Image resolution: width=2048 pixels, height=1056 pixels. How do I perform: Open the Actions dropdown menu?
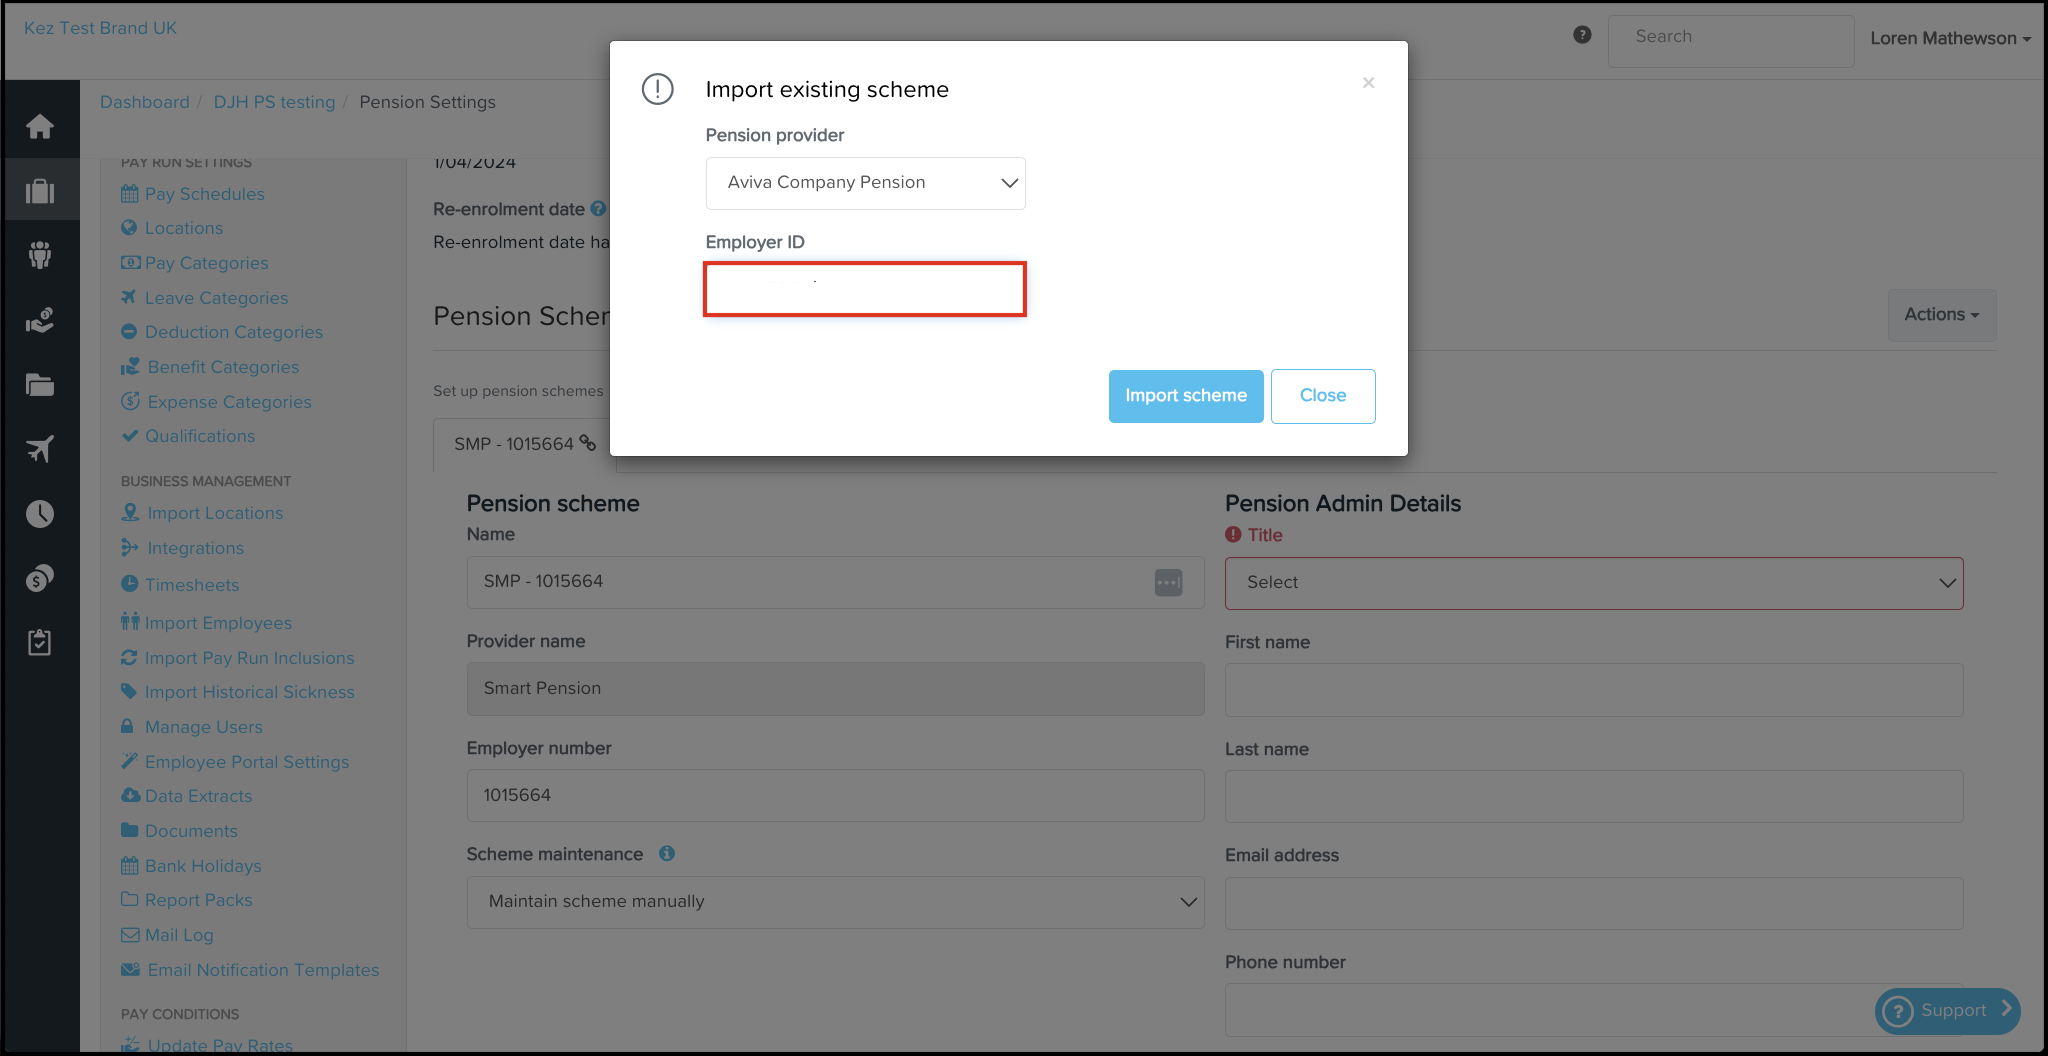pyautogui.click(x=1941, y=315)
